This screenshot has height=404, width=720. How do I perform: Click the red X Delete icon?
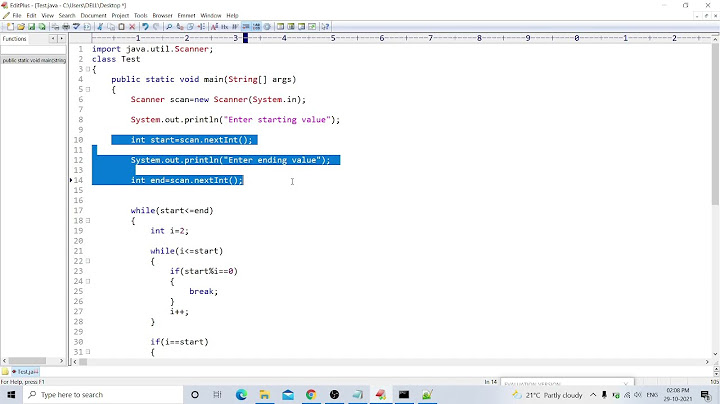(132, 27)
